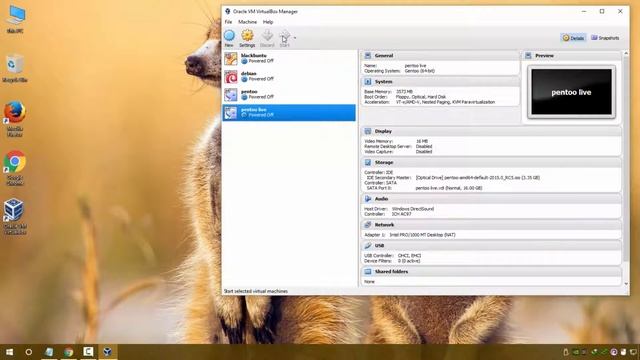Screen dimensions: 640x360
Task: Click the Windows DirectSound host driver text
Action: tap(413, 209)
